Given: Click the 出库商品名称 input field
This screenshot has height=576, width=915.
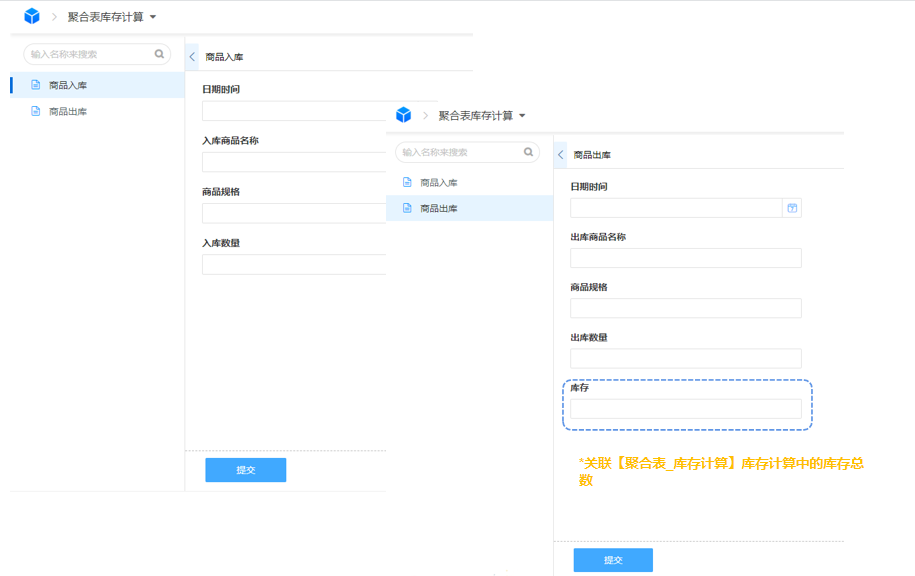Looking at the screenshot, I should click(685, 258).
